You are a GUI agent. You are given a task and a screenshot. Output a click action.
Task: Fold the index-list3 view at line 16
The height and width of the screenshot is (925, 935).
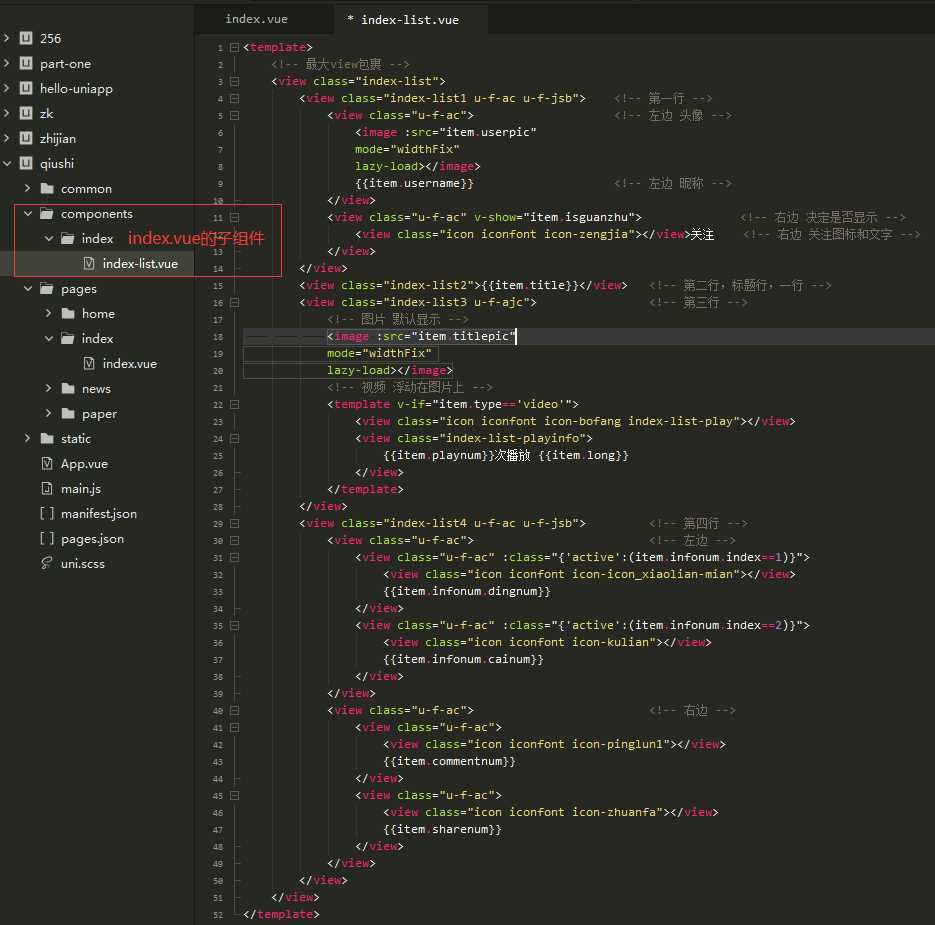(234, 302)
